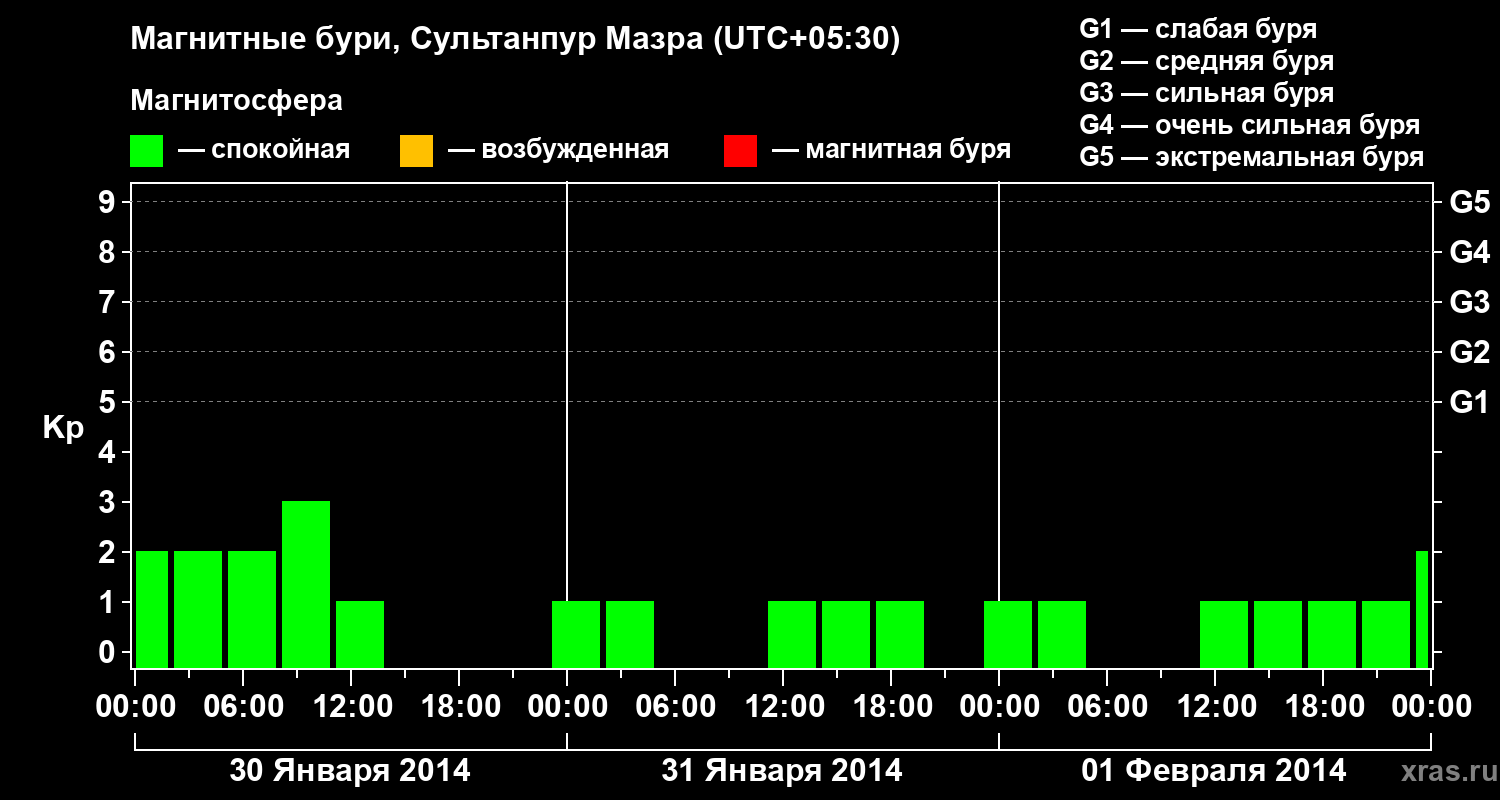Click the 18:00 time label under 30 January
Screen dimensions: 1500x800
pyautogui.click(x=459, y=707)
